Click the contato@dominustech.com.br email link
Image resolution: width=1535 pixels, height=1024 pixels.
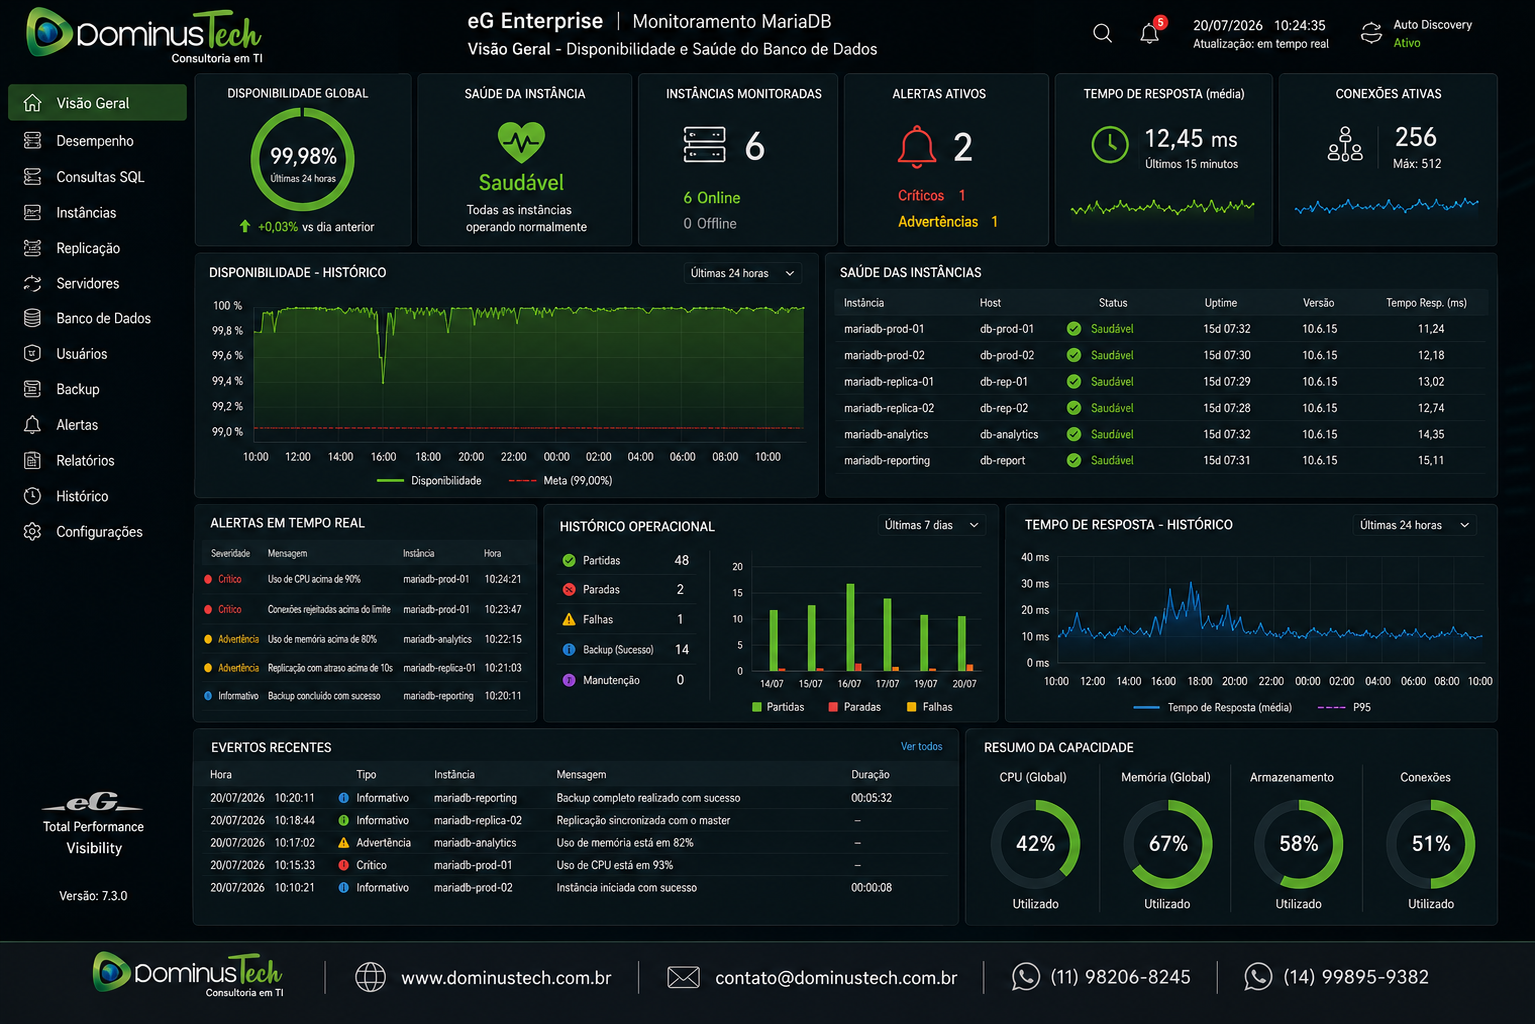836,978
